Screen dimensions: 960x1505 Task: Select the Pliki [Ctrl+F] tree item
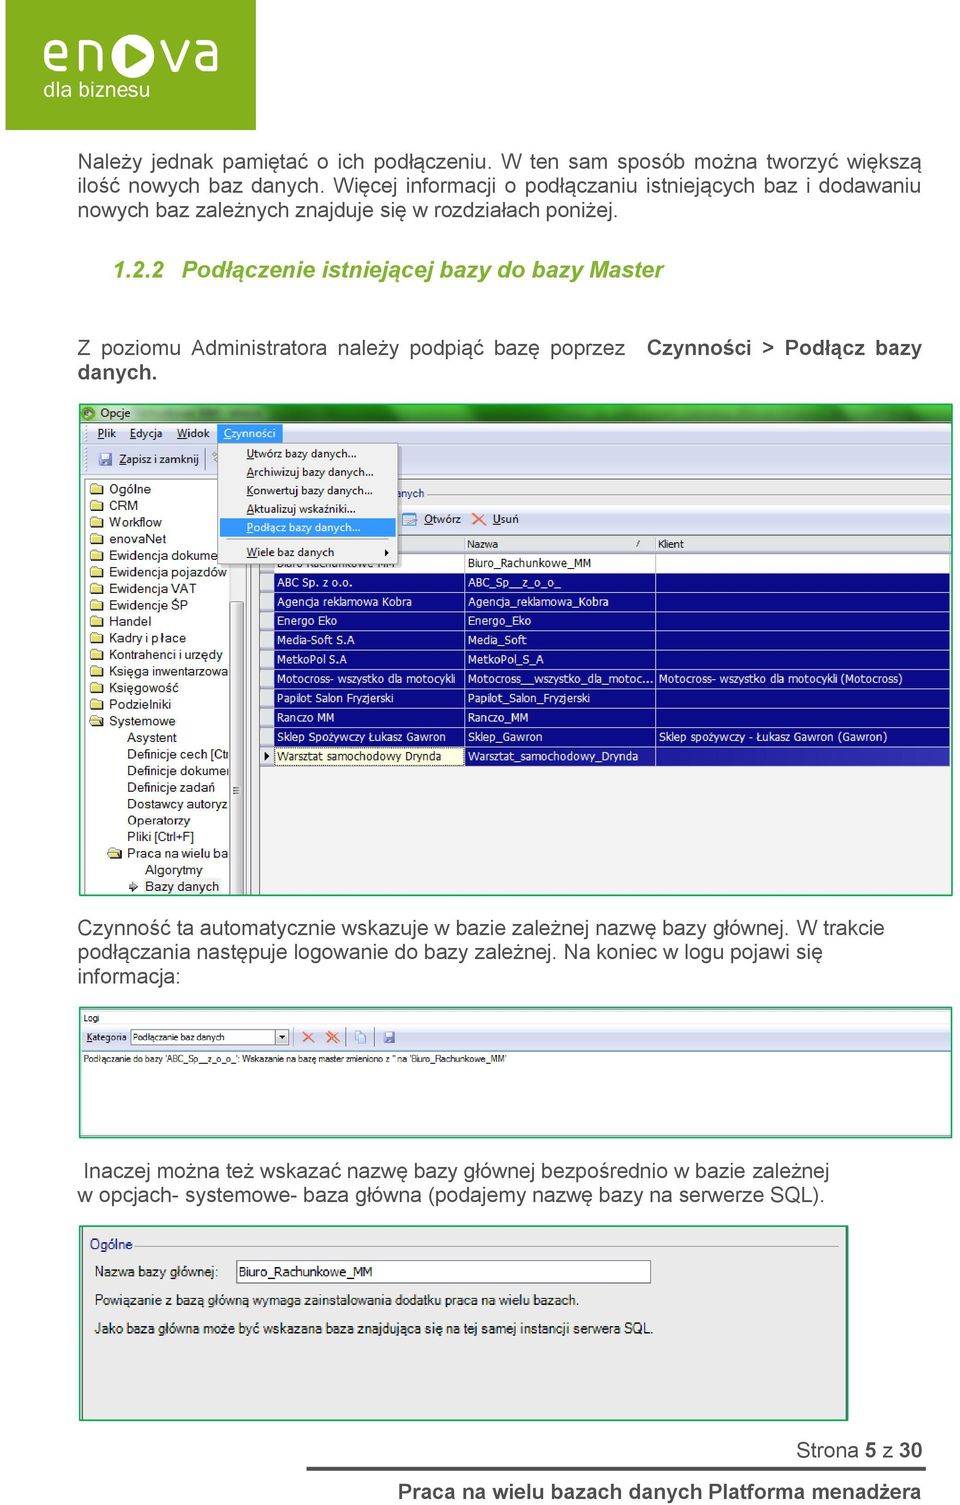160,837
